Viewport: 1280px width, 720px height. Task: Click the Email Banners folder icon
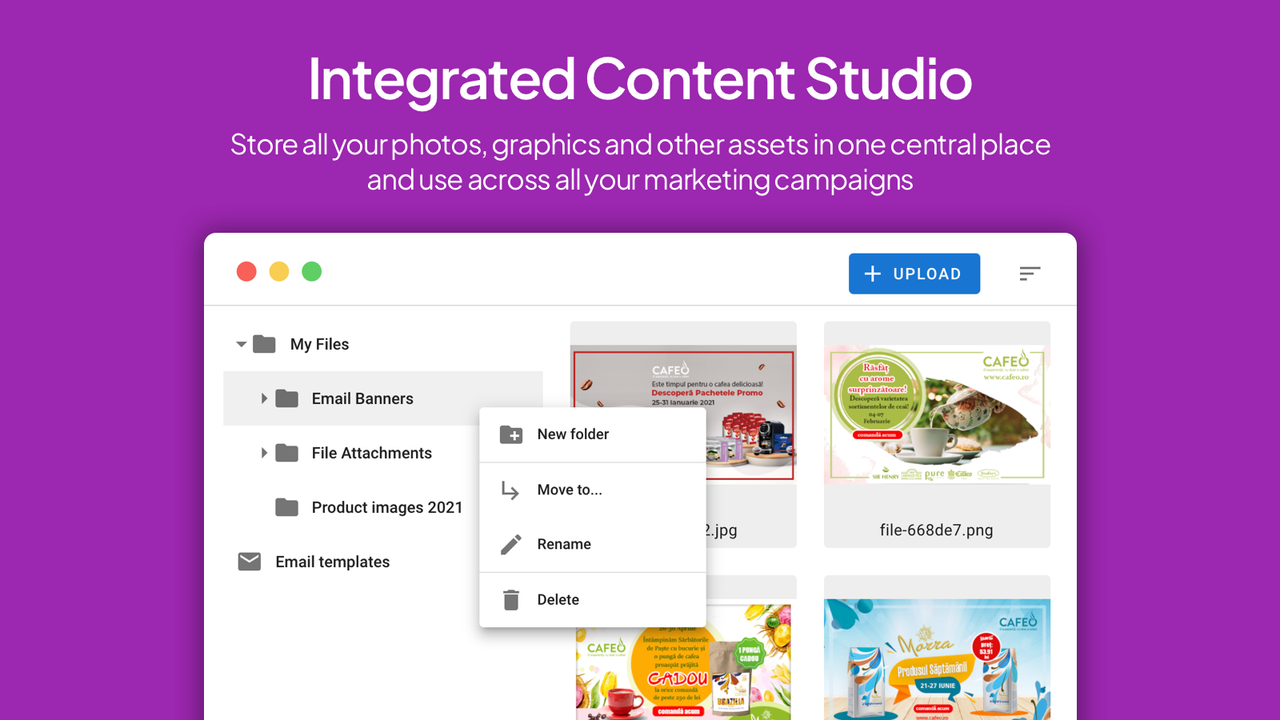286,398
